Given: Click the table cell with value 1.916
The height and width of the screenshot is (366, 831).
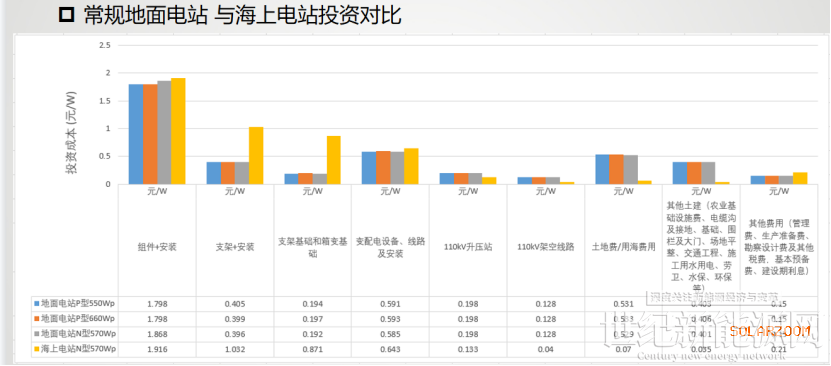Looking at the screenshot, I should 157,350.
